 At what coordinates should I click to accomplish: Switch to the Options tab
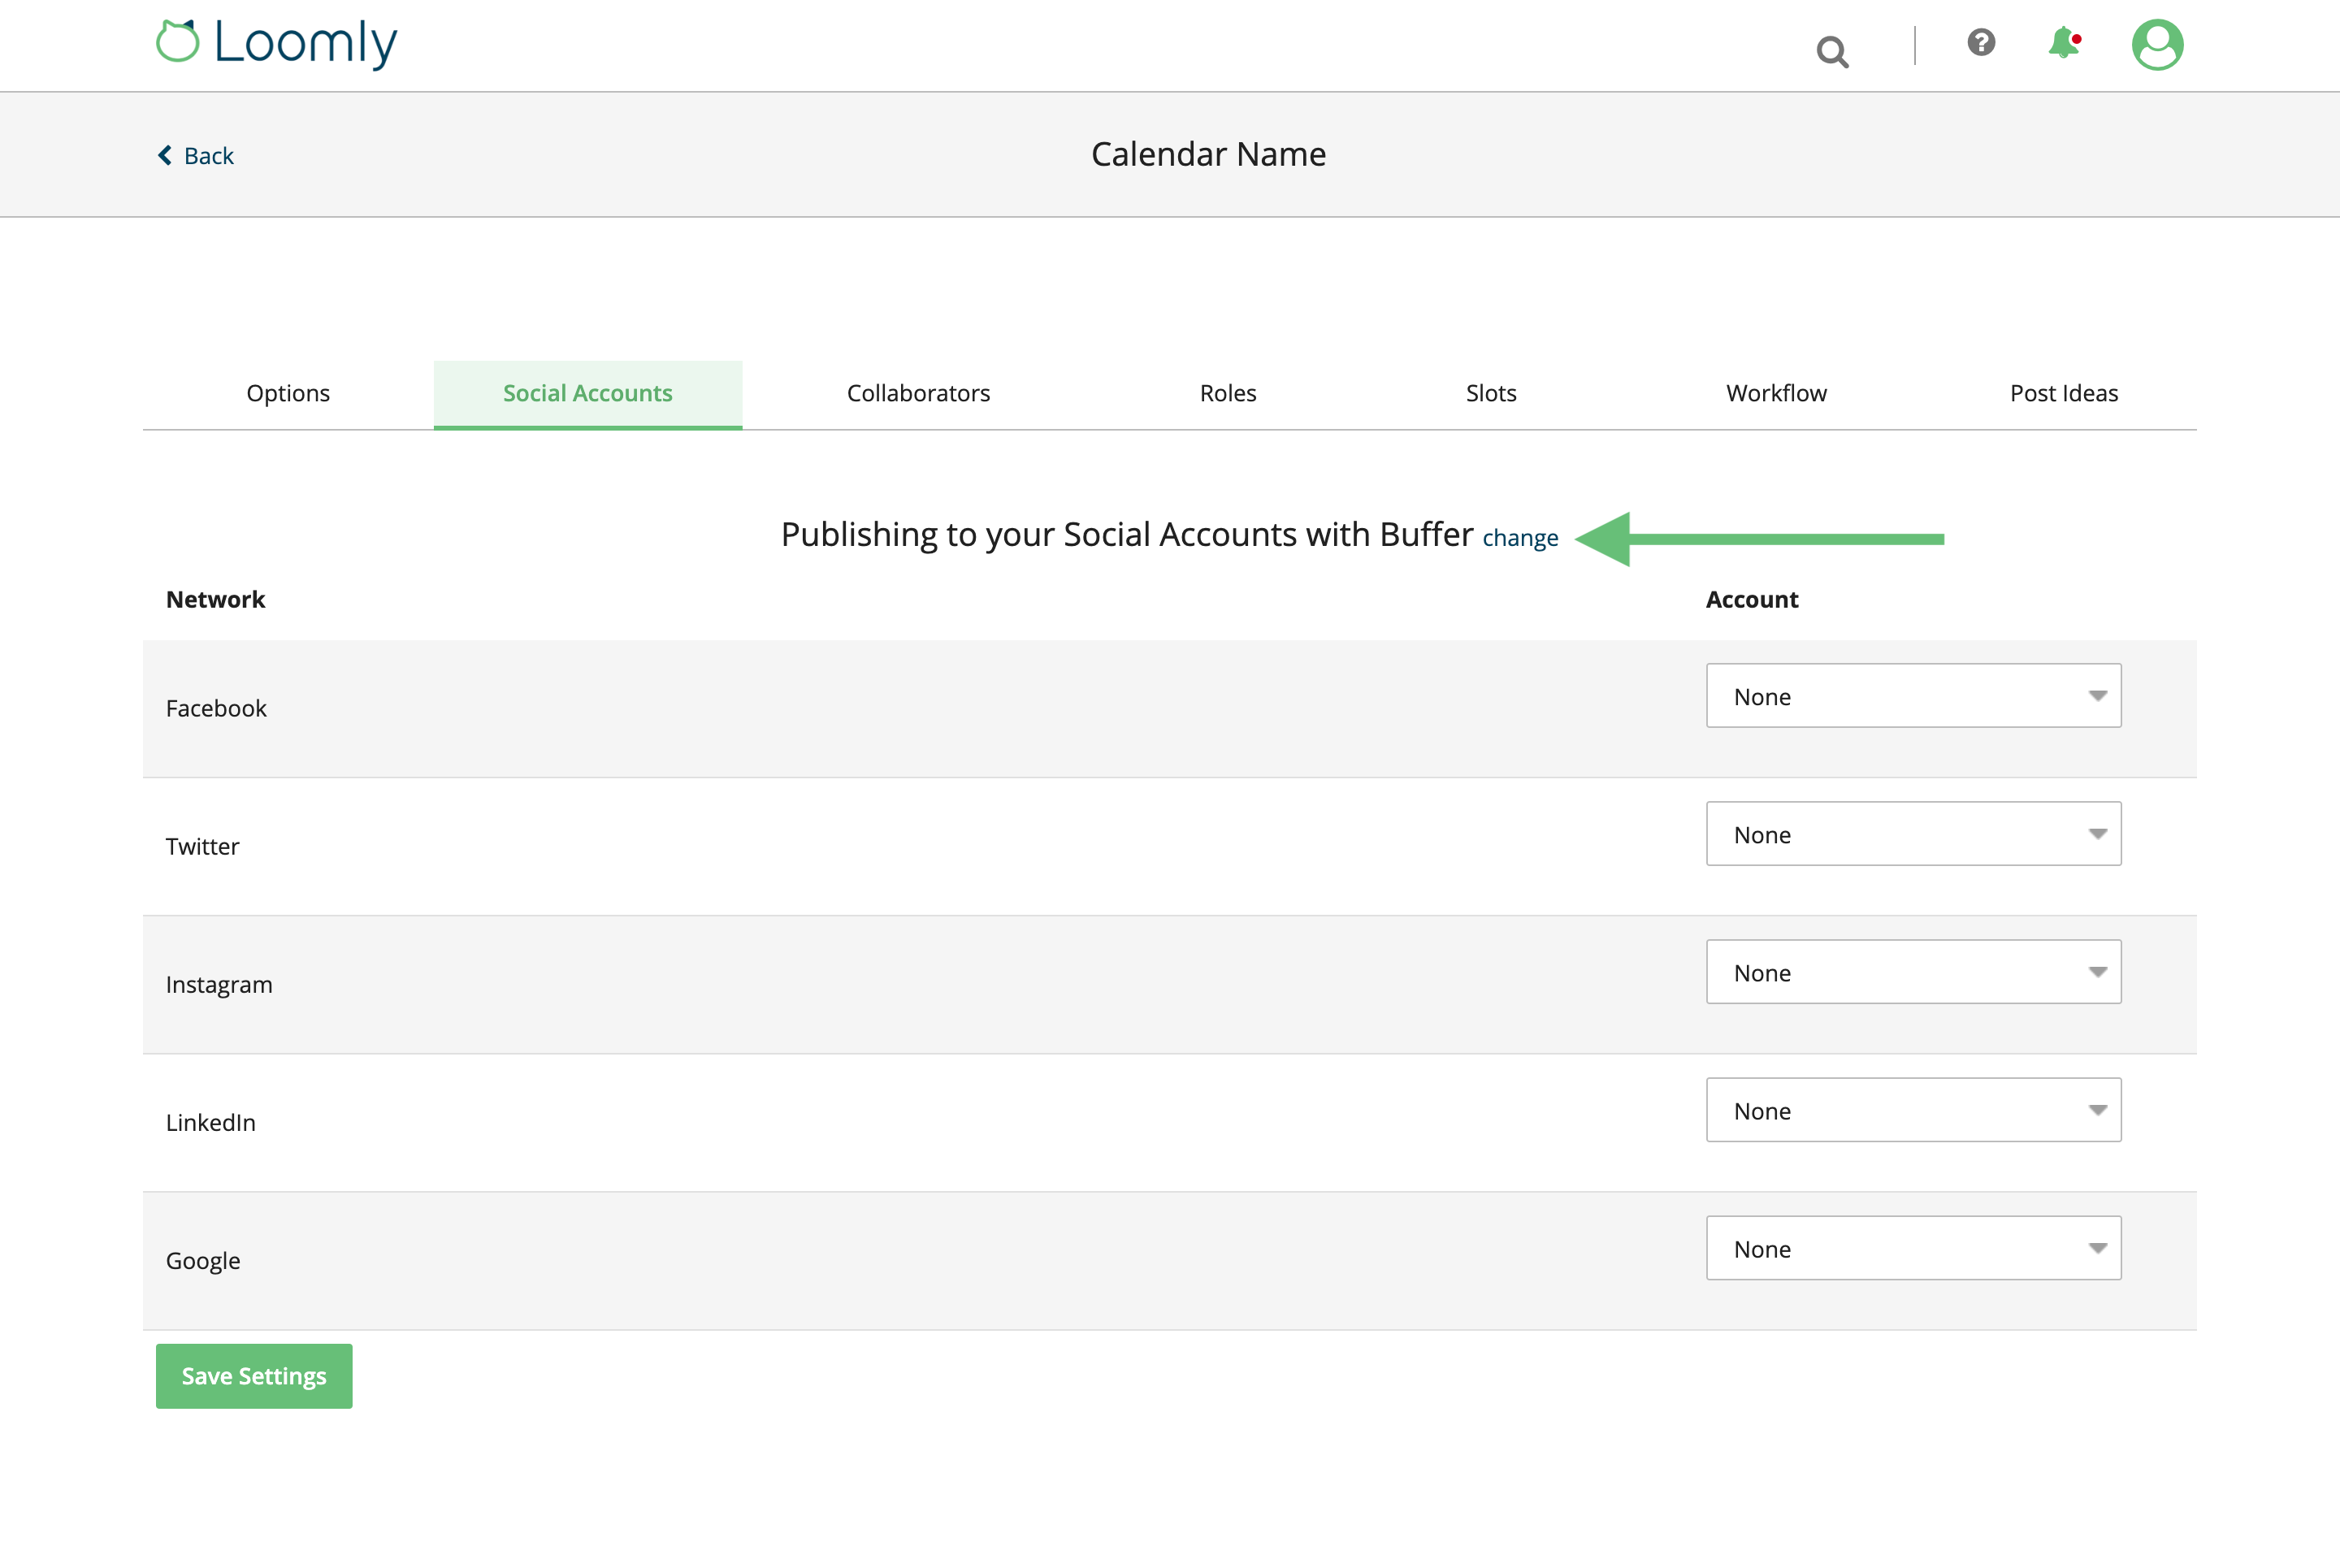tap(288, 393)
